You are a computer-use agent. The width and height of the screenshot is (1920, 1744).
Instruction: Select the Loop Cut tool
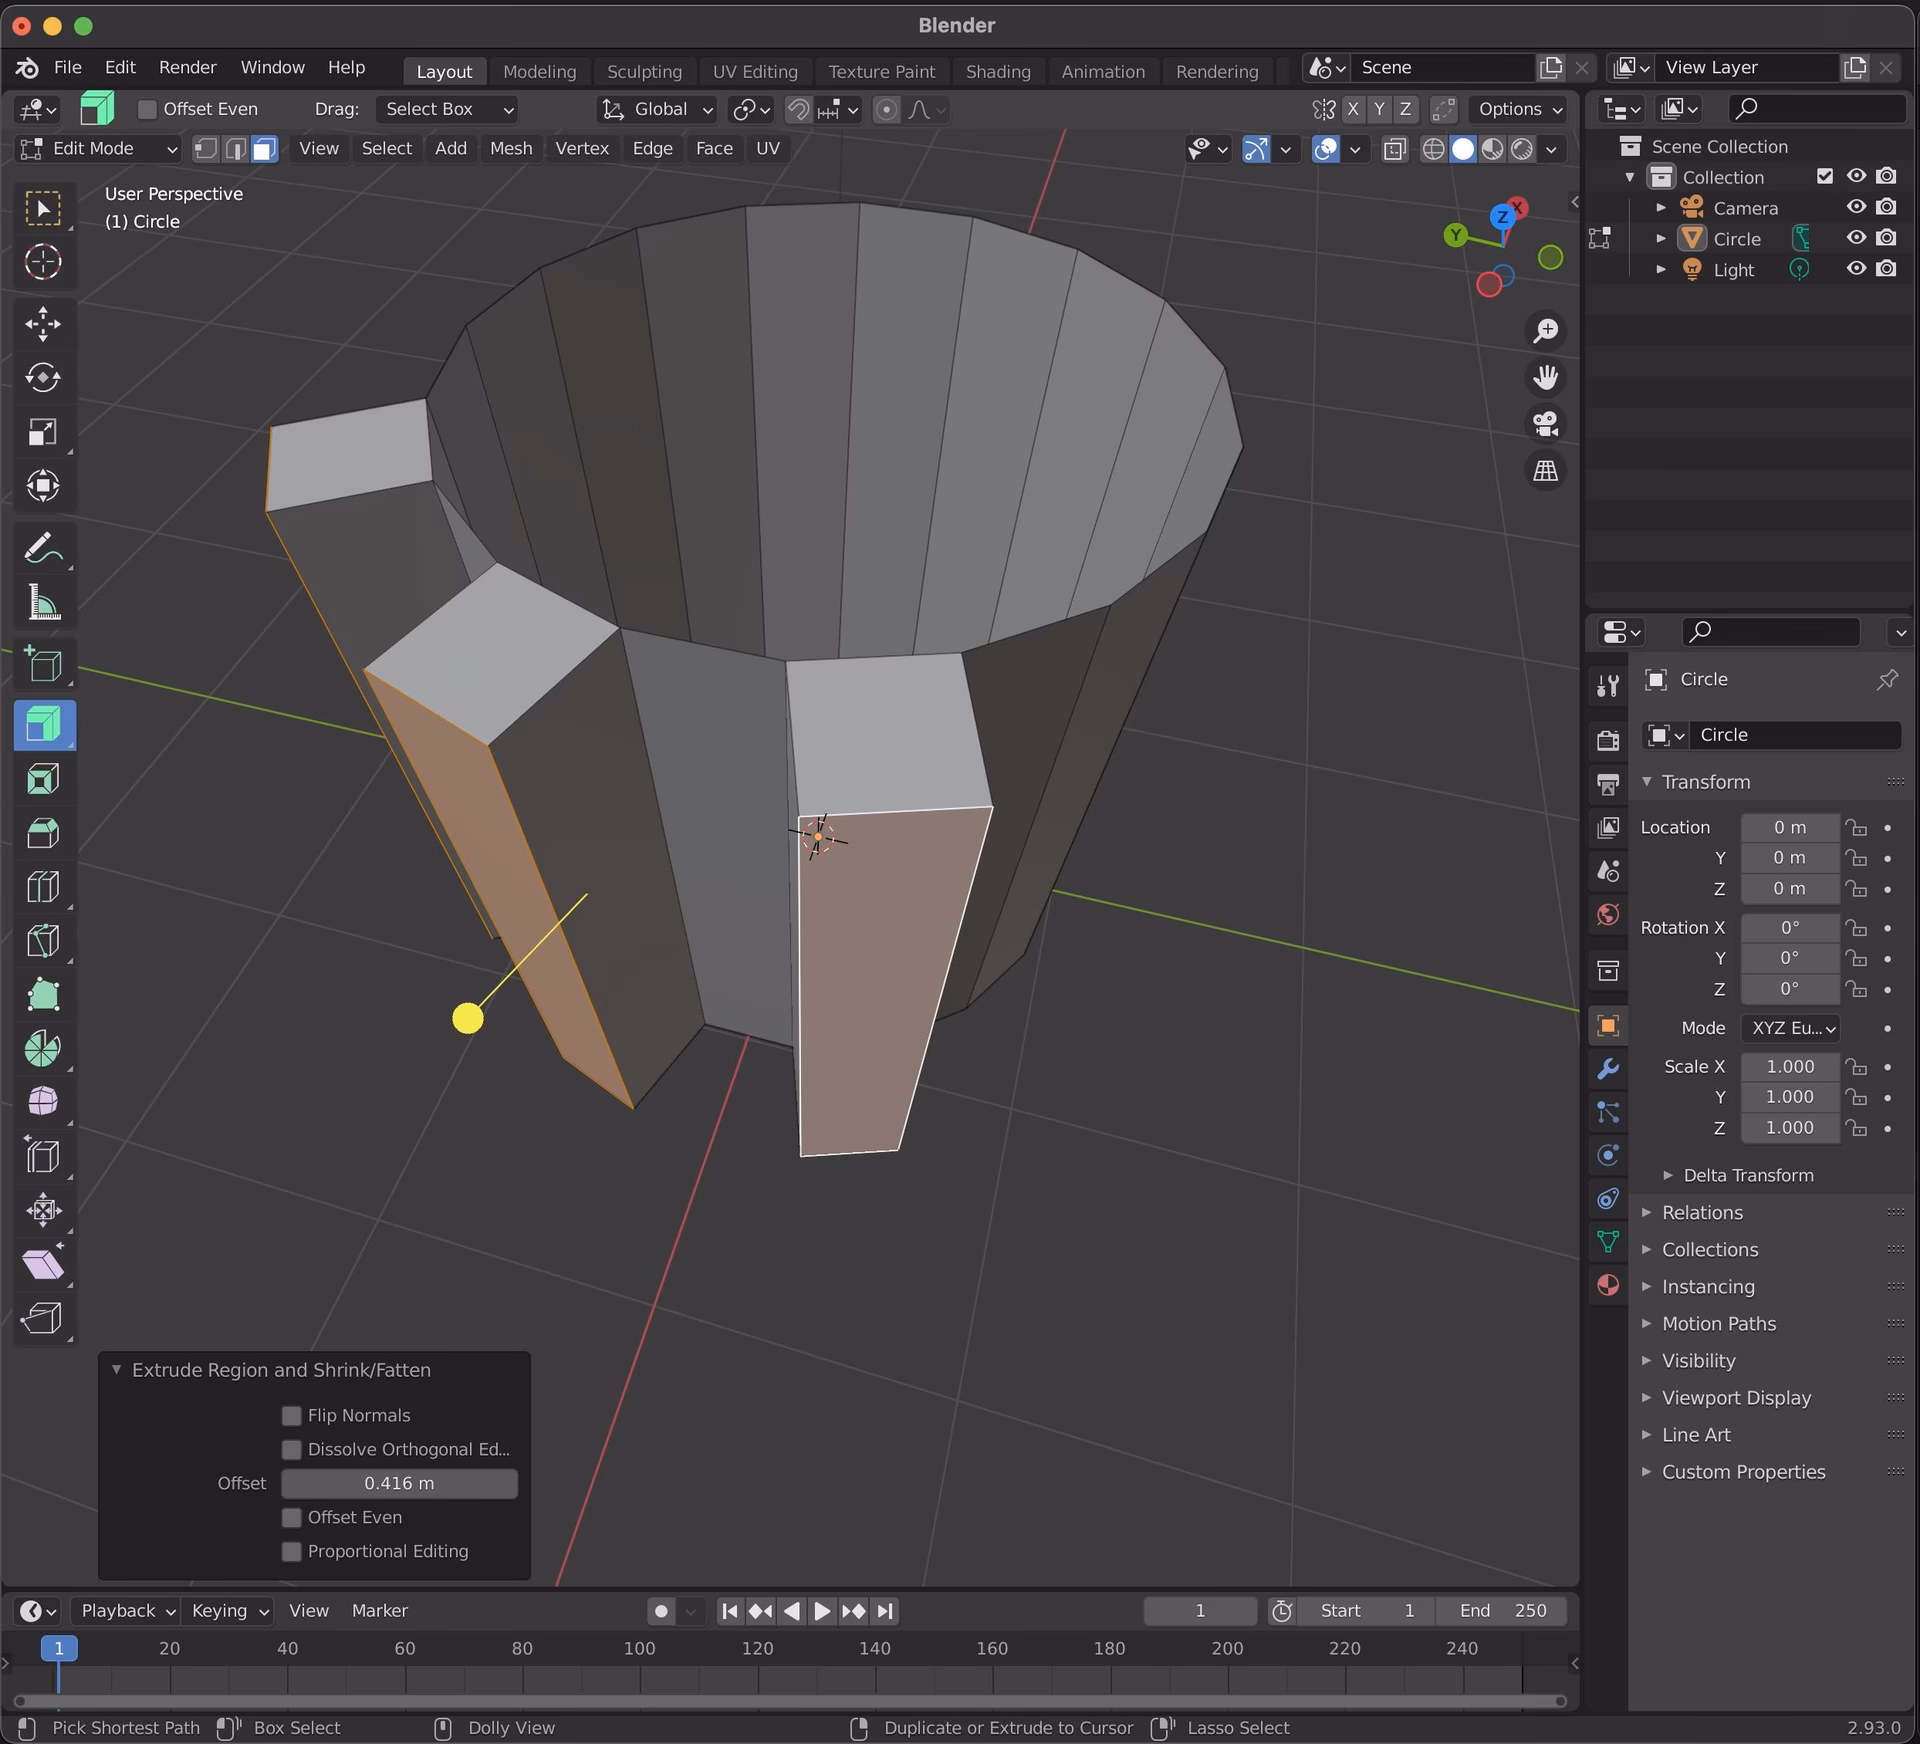(43, 887)
